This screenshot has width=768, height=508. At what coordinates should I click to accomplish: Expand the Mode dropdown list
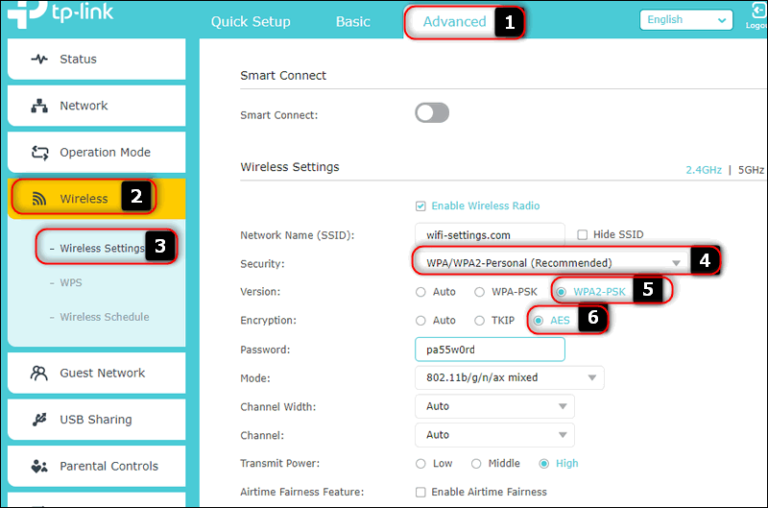pos(509,378)
